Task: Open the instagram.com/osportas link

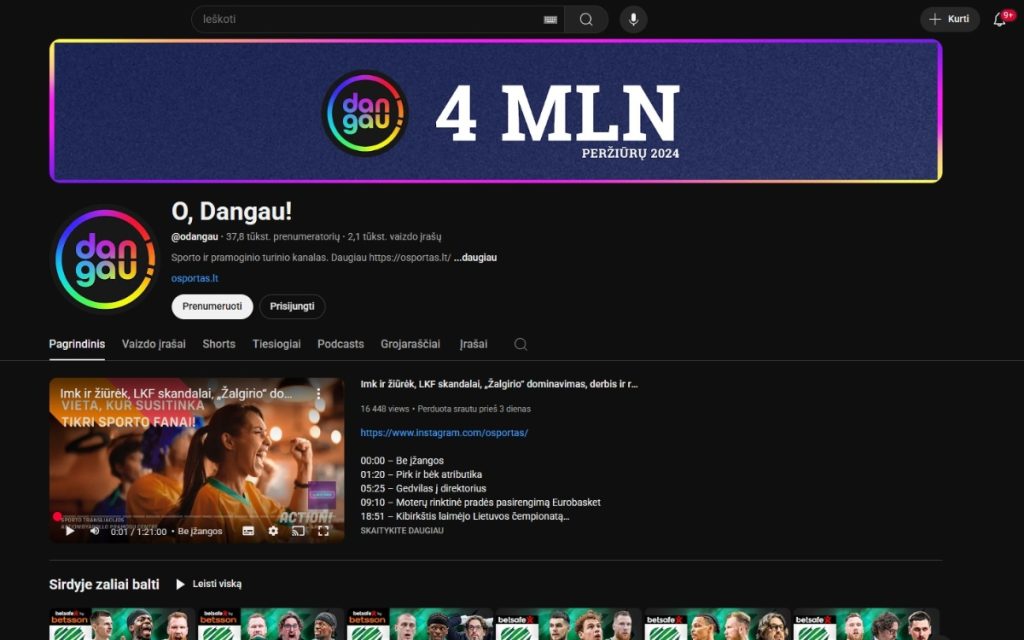Action: pyautogui.click(x=444, y=432)
